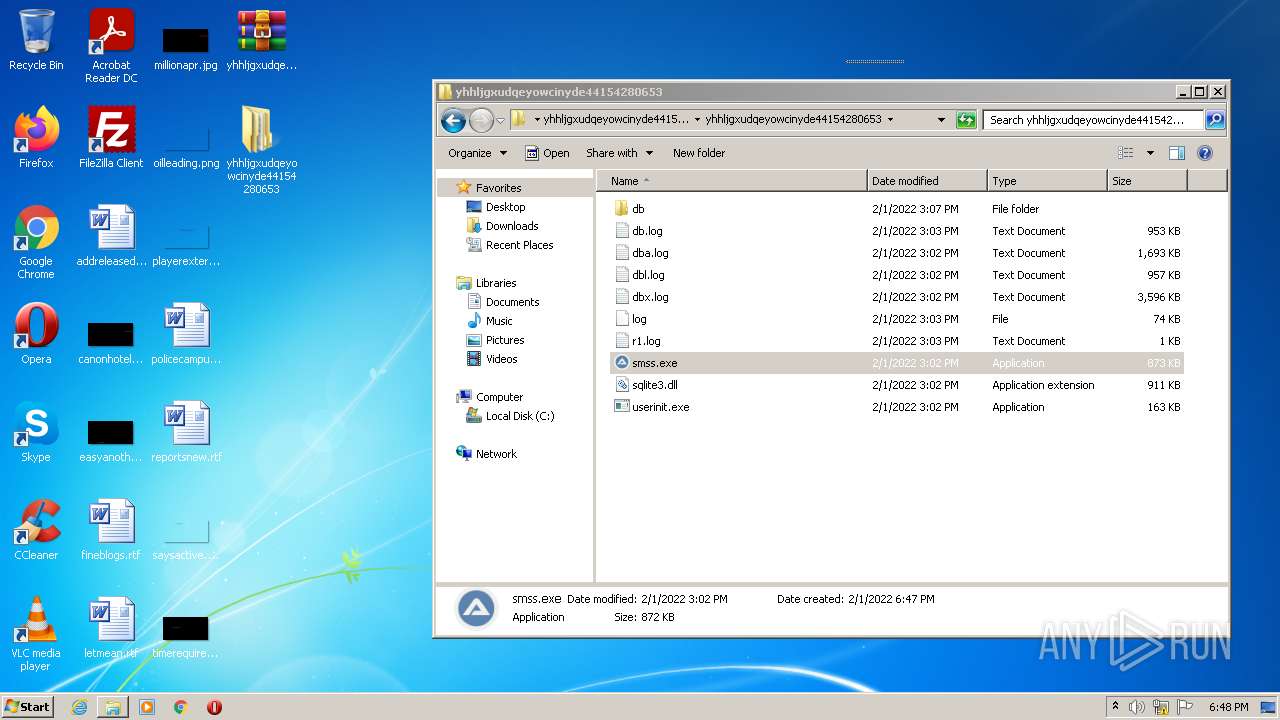Screen dimensions: 1280x720
Task: Open the Start menu
Action: pos(28,707)
